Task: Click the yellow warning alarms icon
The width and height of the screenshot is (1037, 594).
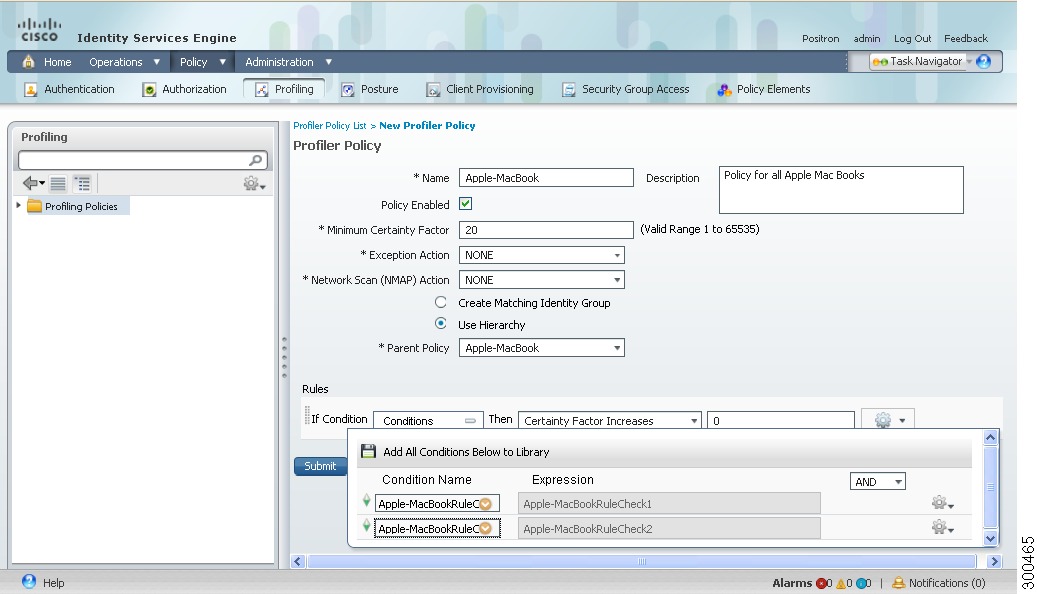Action: (x=841, y=583)
